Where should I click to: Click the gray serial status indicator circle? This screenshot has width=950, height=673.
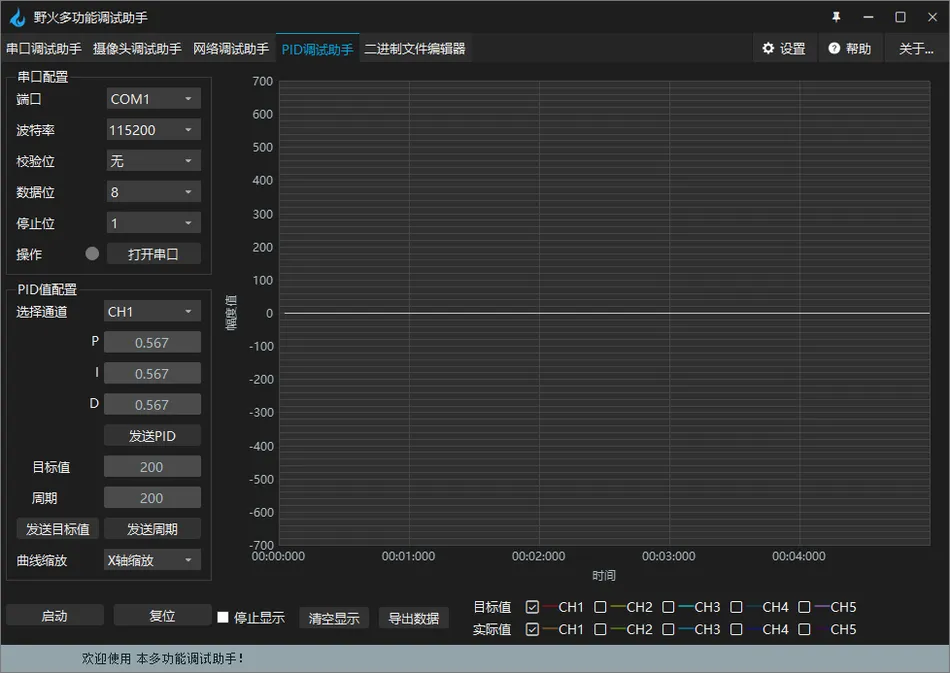point(92,254)
